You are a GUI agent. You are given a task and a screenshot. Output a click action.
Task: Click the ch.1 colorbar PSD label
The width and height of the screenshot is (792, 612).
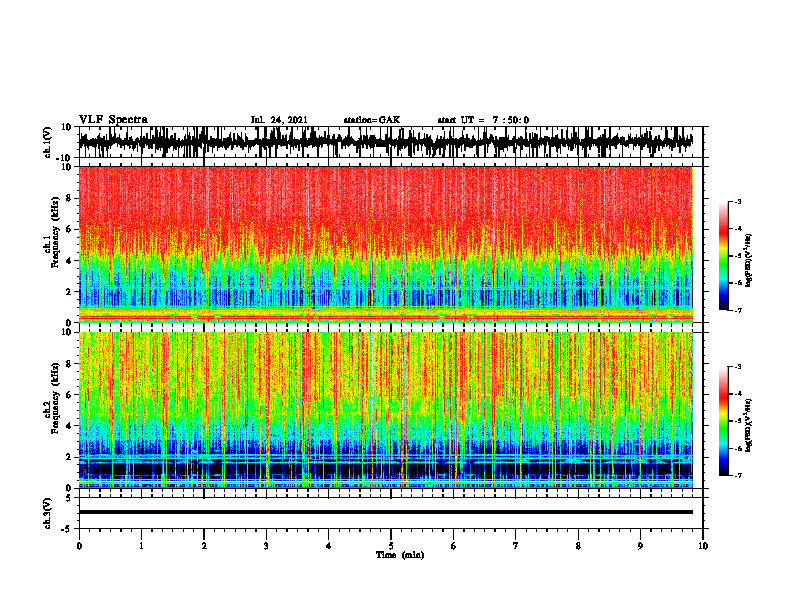[x=749, y=261]
